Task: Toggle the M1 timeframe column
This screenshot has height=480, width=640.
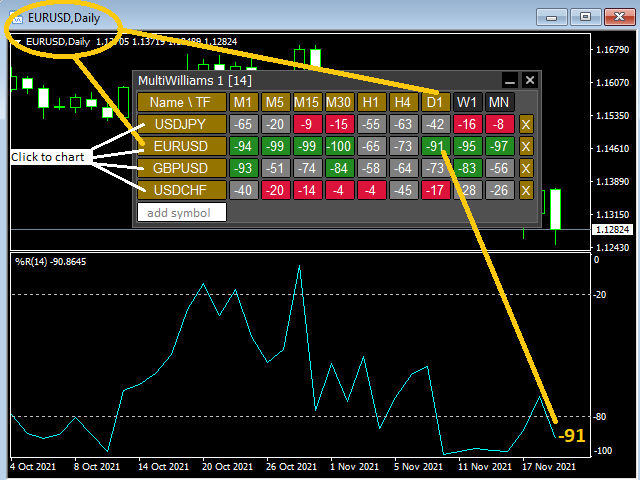Action: pyautogui.click(x=244, y=102)
